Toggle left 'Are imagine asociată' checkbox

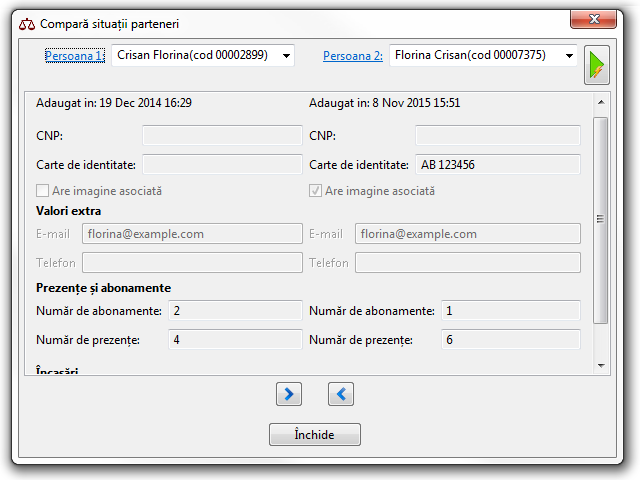[x=43, y=191]
